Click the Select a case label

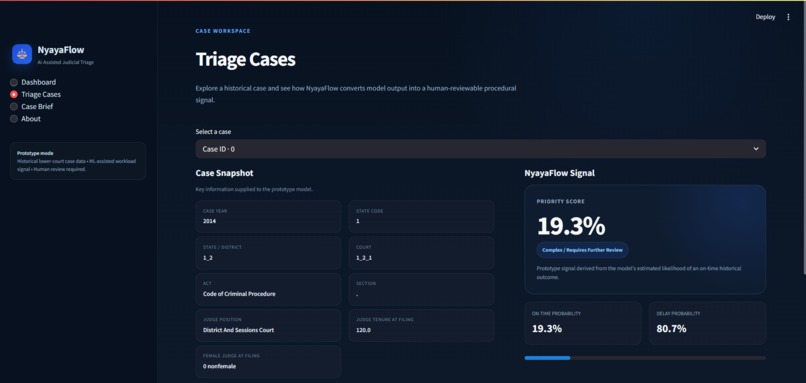coord(213,132)
